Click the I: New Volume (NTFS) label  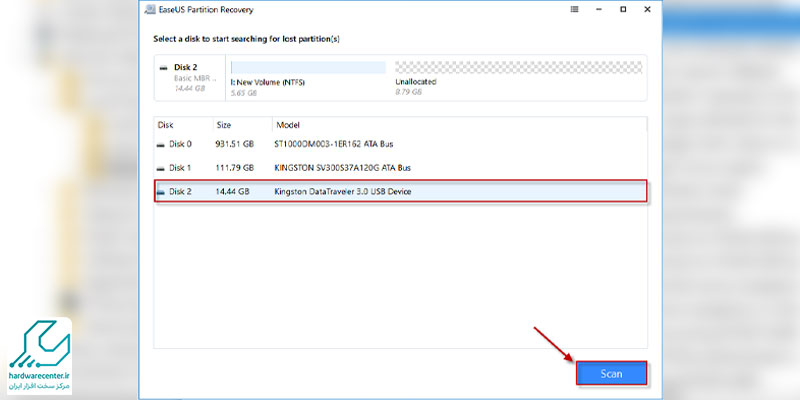click(268, 82)
